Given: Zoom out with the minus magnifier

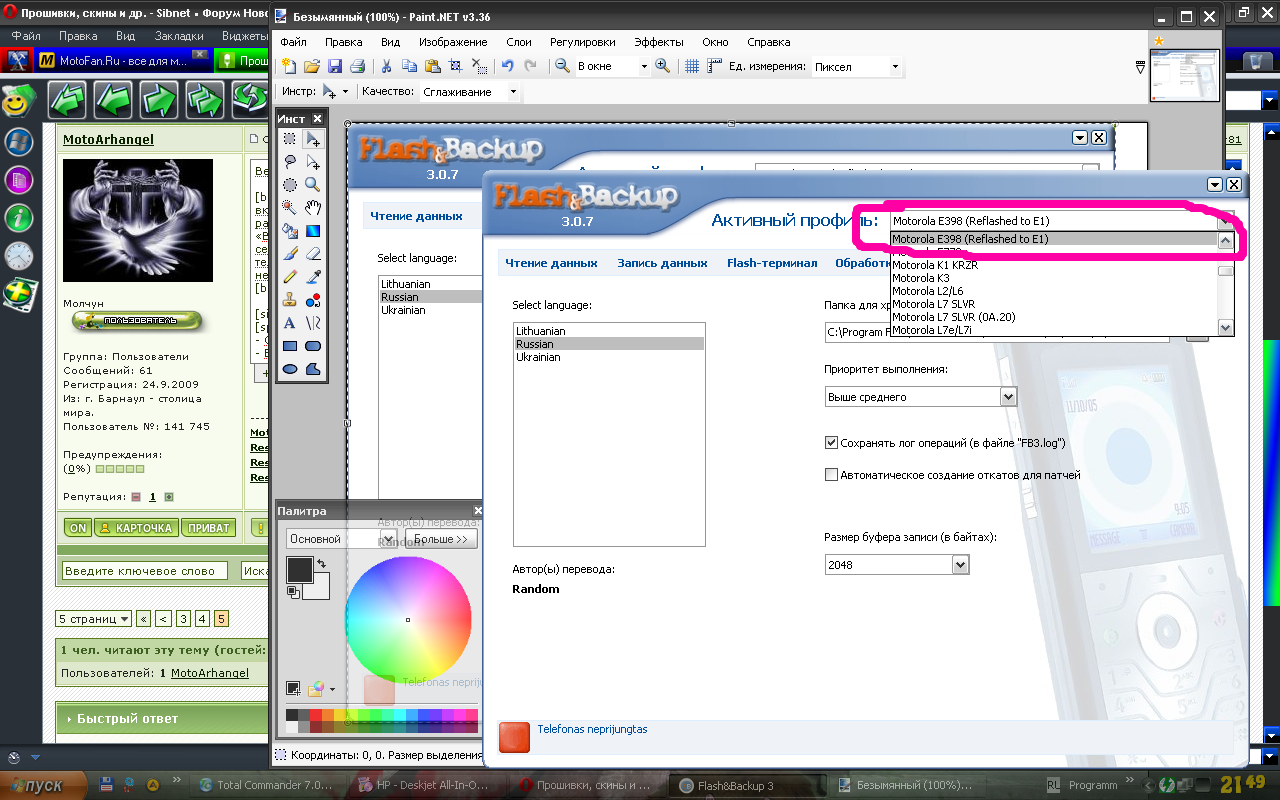Looking at the screenshot, I should pyautogui.click(x=562, y=66).
